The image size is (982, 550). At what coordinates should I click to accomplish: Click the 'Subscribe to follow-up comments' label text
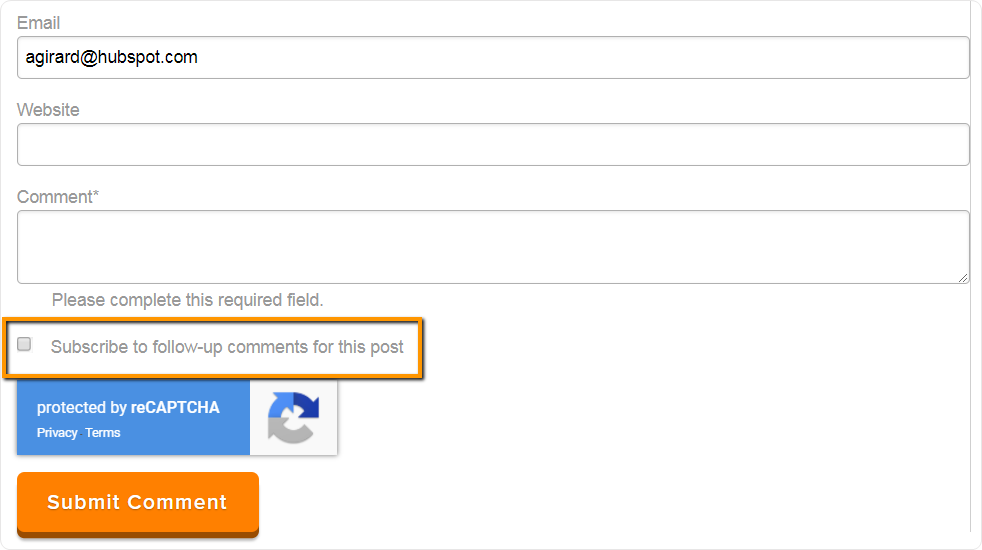coord(227,347)
